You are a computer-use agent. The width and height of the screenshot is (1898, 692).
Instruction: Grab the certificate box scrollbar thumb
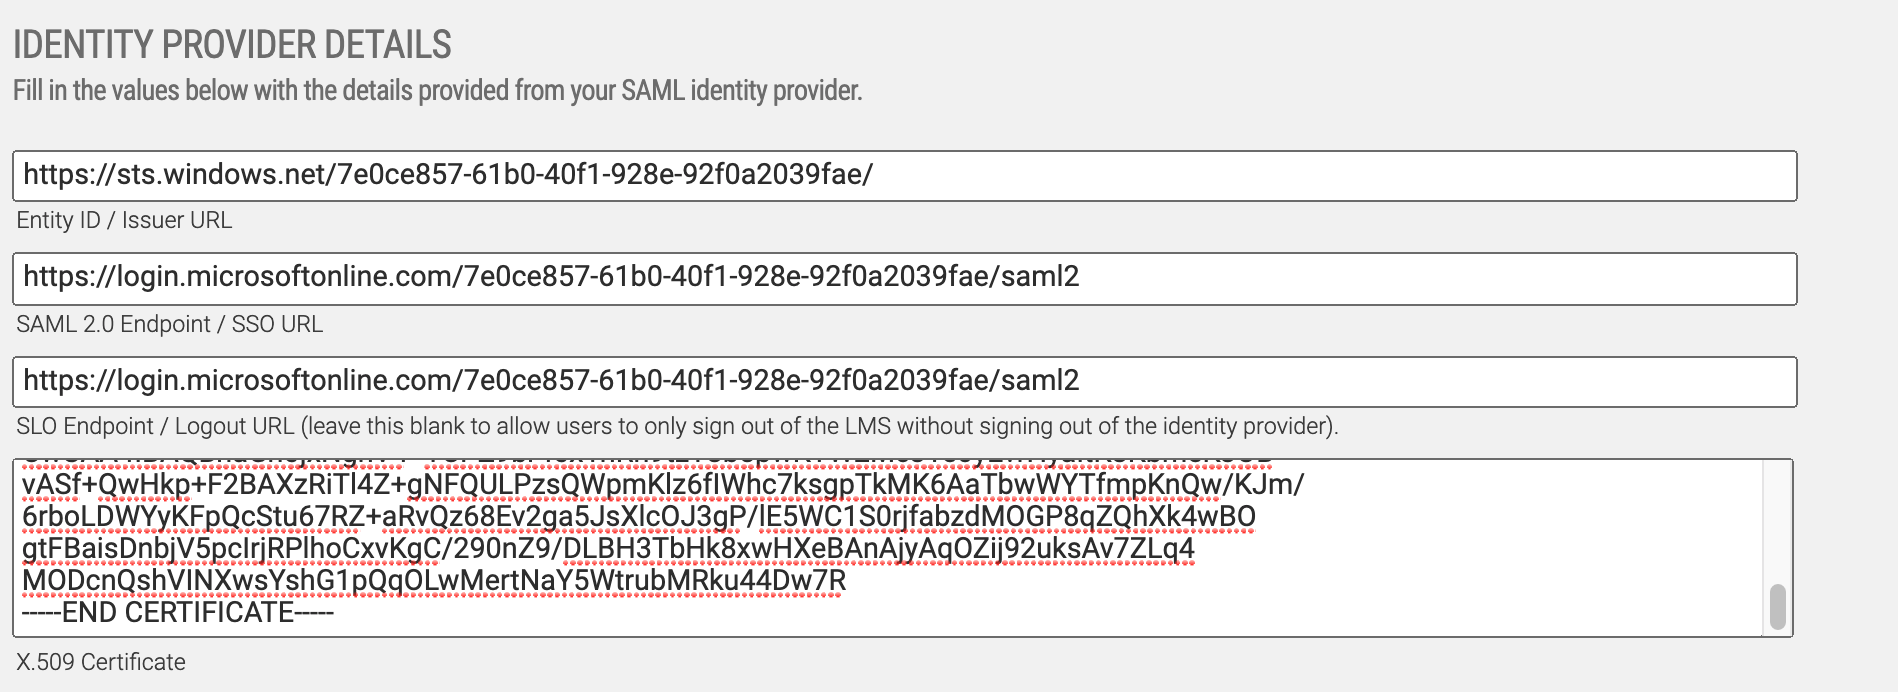1777,607
